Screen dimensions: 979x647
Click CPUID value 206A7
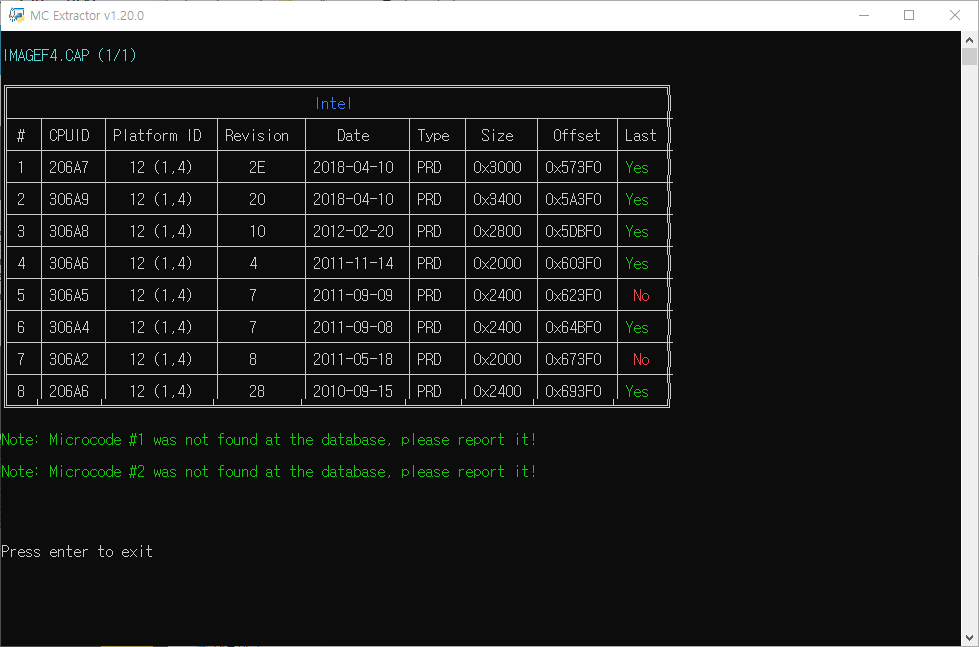[x=69, y=167]
